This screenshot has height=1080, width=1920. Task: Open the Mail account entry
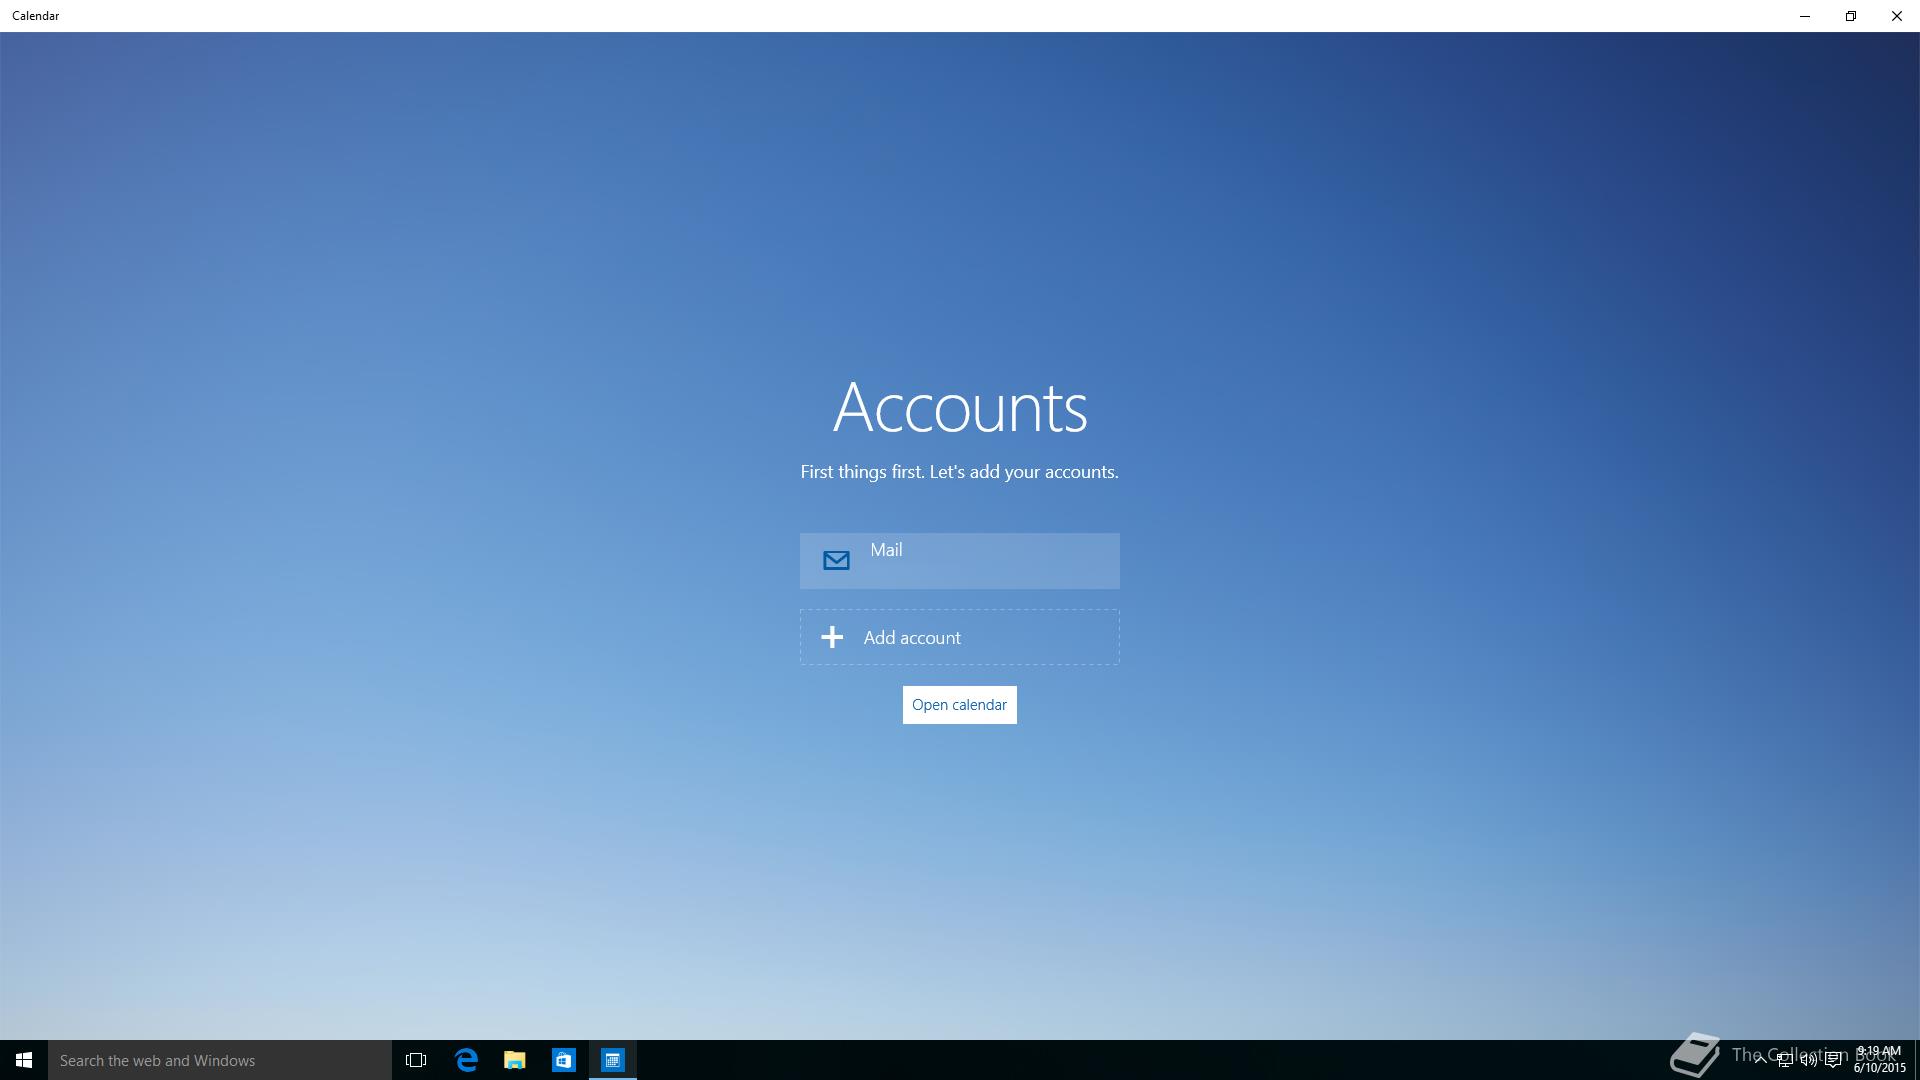point(959,560)
